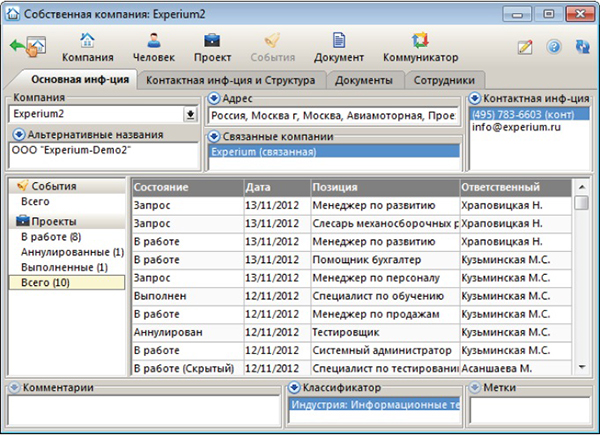Select phone (495) 783-6603 contact entry

pyautogui.click(x=530, y=114)
